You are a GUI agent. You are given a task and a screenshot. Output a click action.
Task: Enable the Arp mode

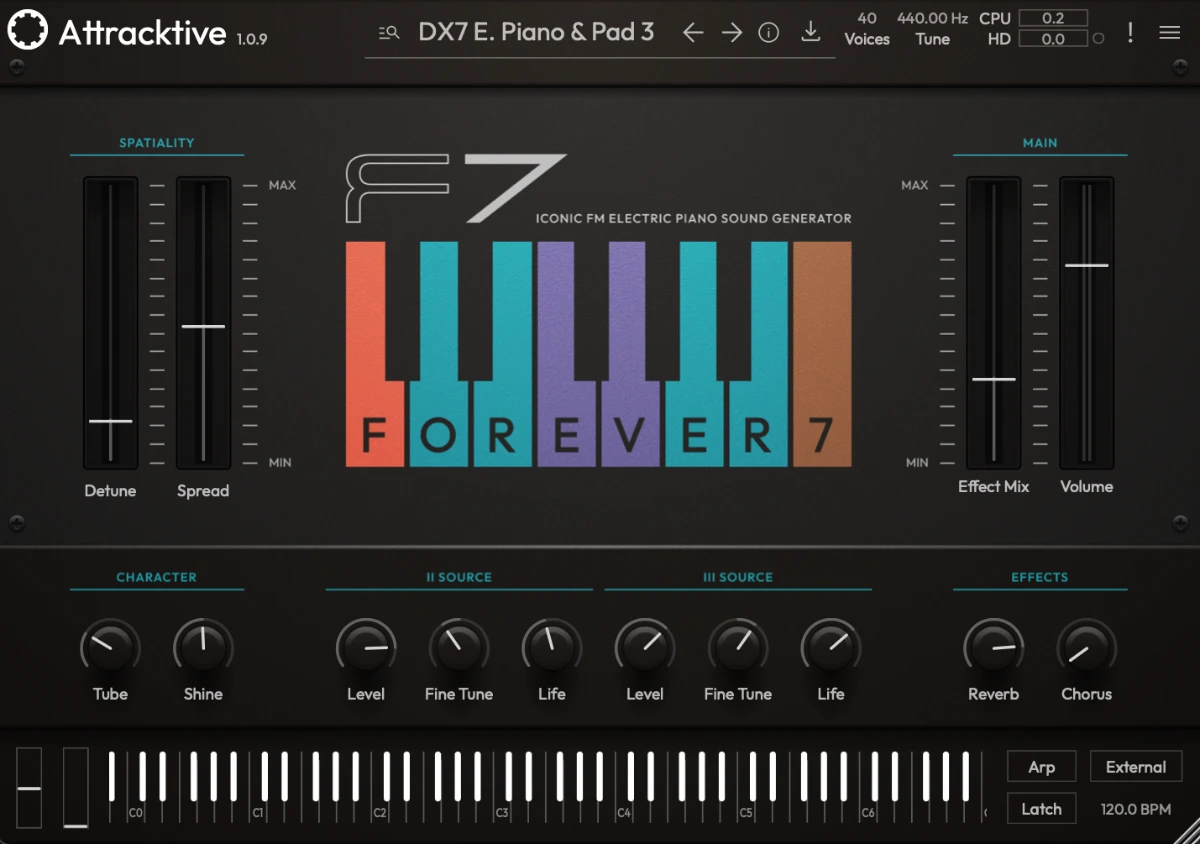1041,767
